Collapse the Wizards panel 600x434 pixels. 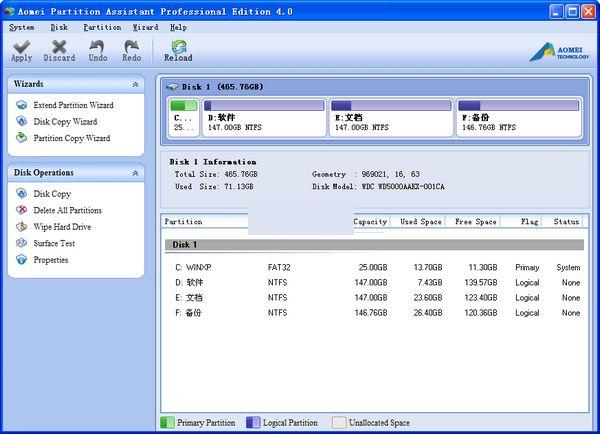[136, 85]
